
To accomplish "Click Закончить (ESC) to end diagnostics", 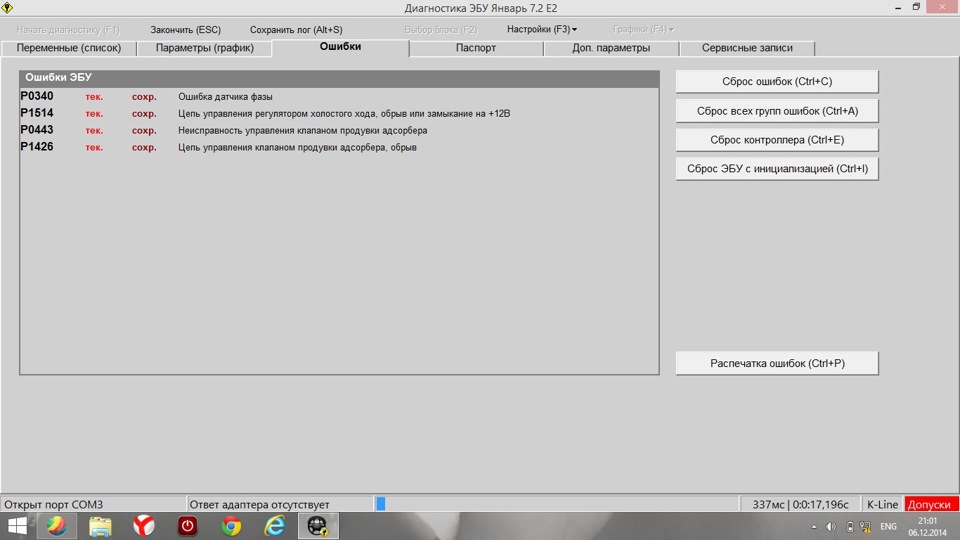I will pos(186,29).
